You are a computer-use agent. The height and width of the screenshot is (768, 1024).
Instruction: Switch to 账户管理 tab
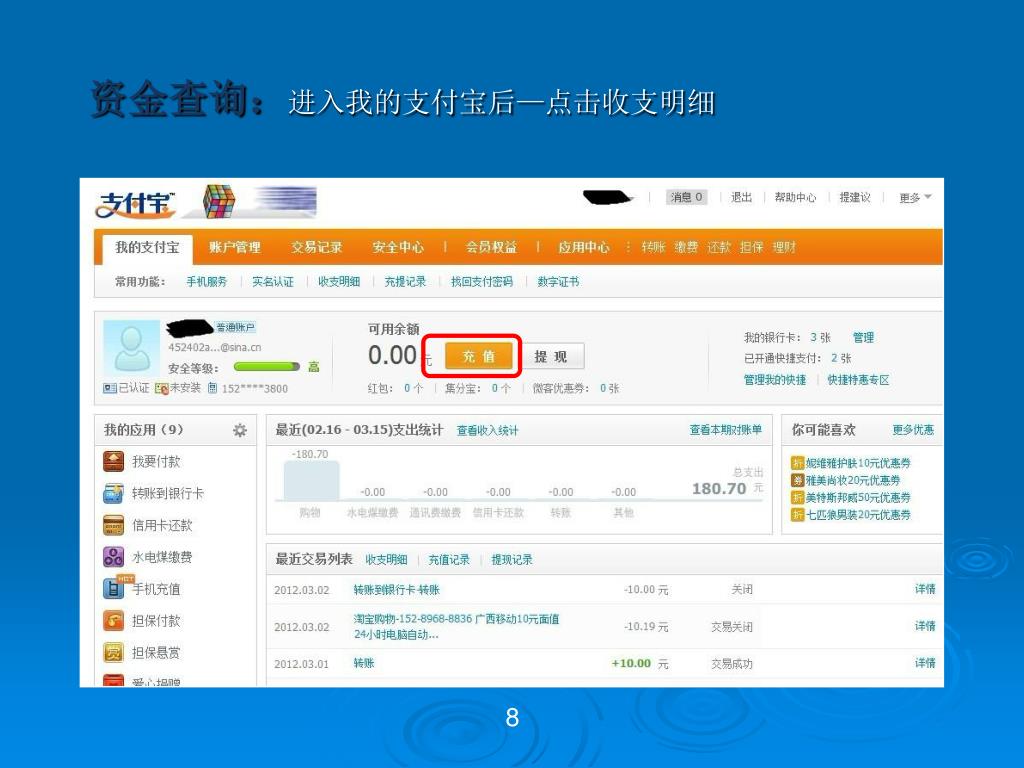[x=234, y=248]
